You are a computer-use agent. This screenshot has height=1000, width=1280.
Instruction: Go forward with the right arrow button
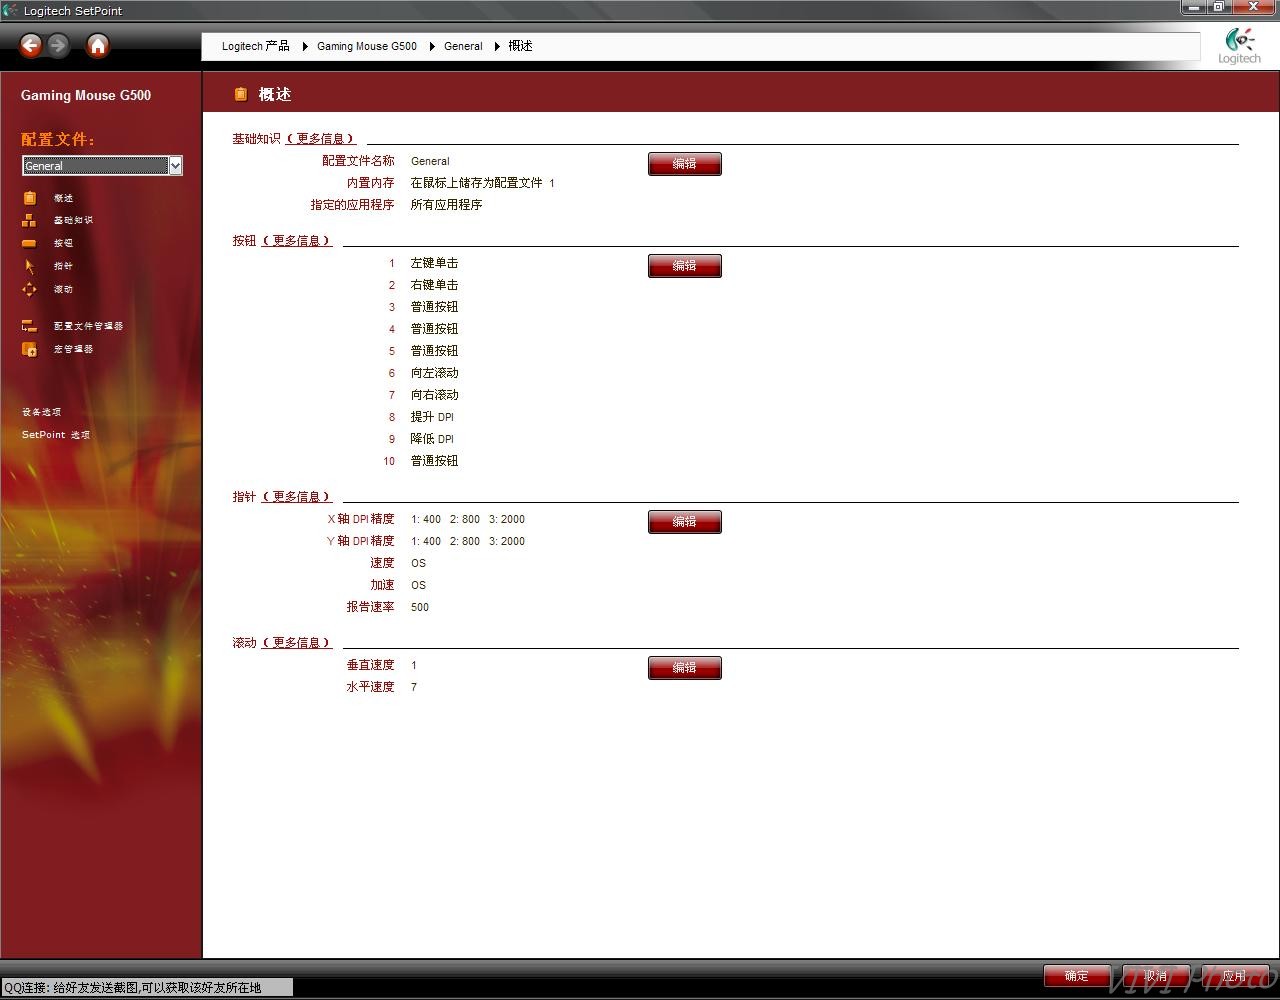coord(58,45)
